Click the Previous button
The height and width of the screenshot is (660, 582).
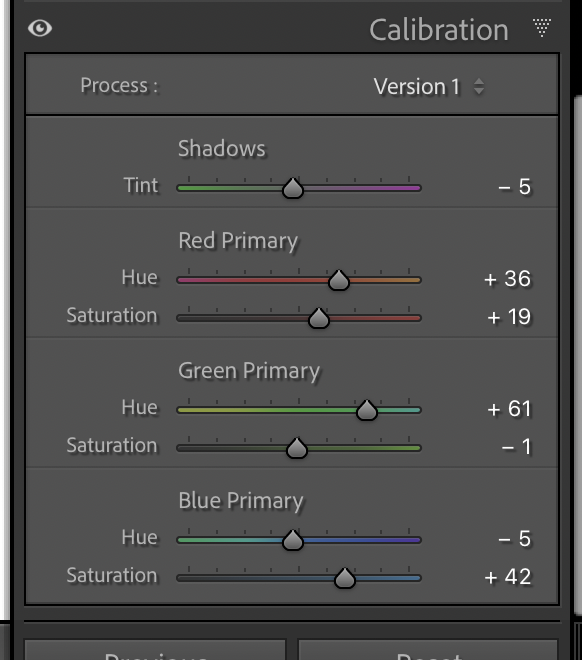155,650
